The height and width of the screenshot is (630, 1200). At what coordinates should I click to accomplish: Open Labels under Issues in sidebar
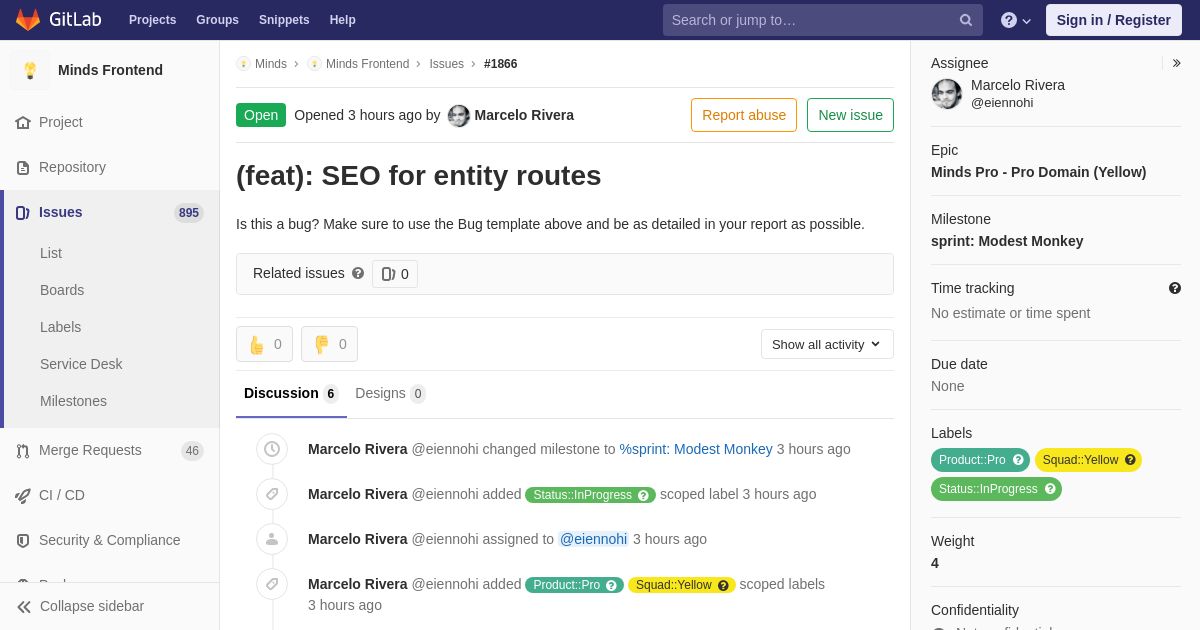[60, 327]
